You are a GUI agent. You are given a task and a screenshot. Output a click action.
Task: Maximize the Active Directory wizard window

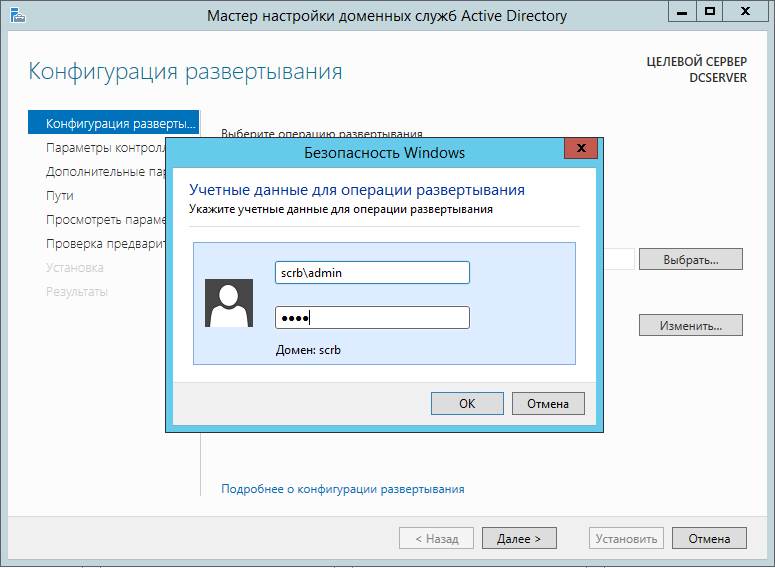710,12
